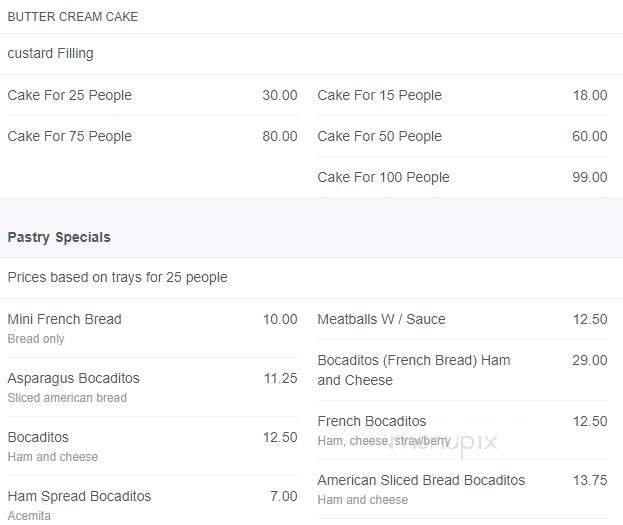Click the French Bocaditos item
The height and width of the screenshot is (525, 623).
tap(371, 421)
